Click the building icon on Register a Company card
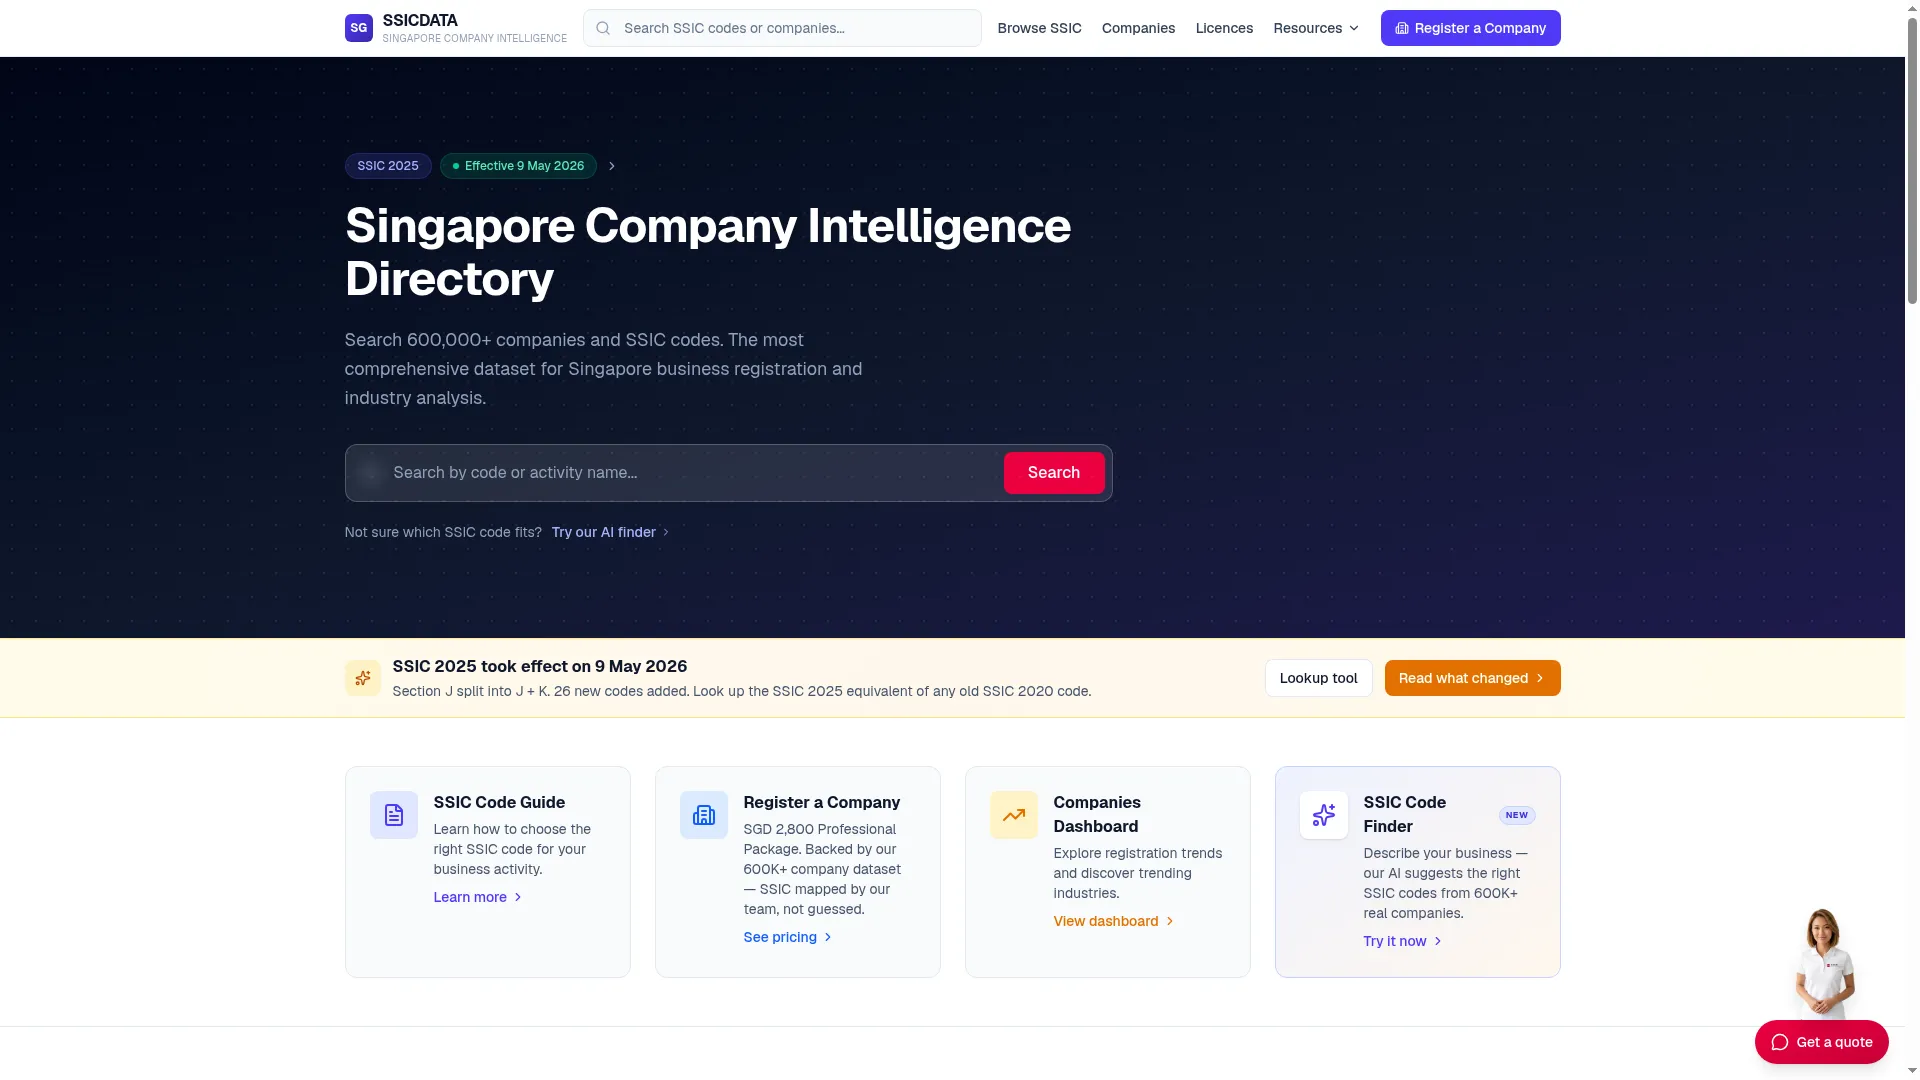The image size is (1920, 1080). coord(704,815)
